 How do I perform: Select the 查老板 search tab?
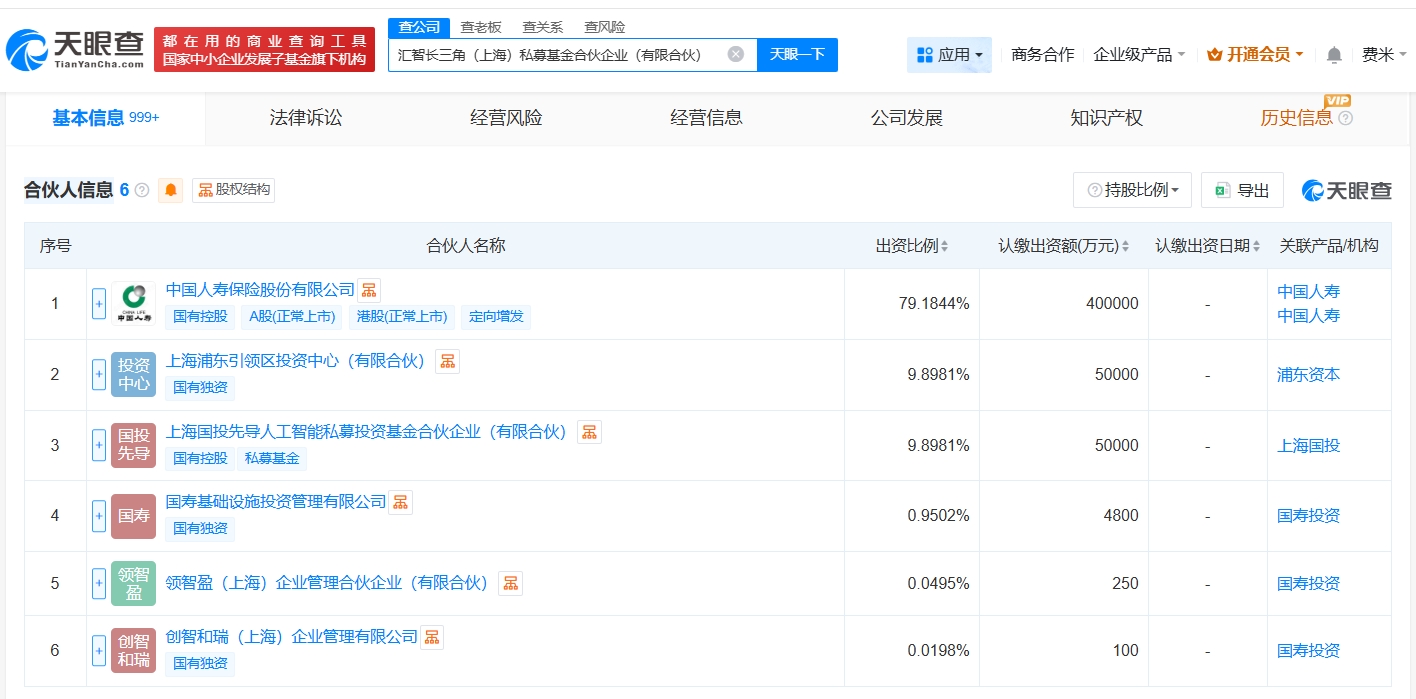tap(480, 27)
